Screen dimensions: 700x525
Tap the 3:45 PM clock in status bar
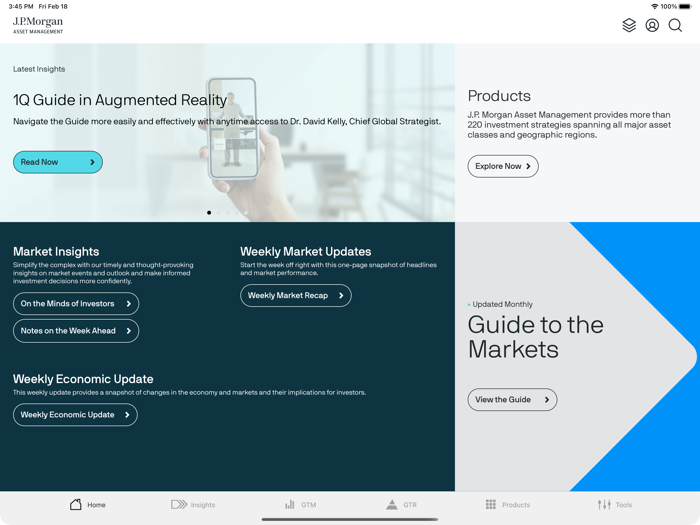(21, 6)
